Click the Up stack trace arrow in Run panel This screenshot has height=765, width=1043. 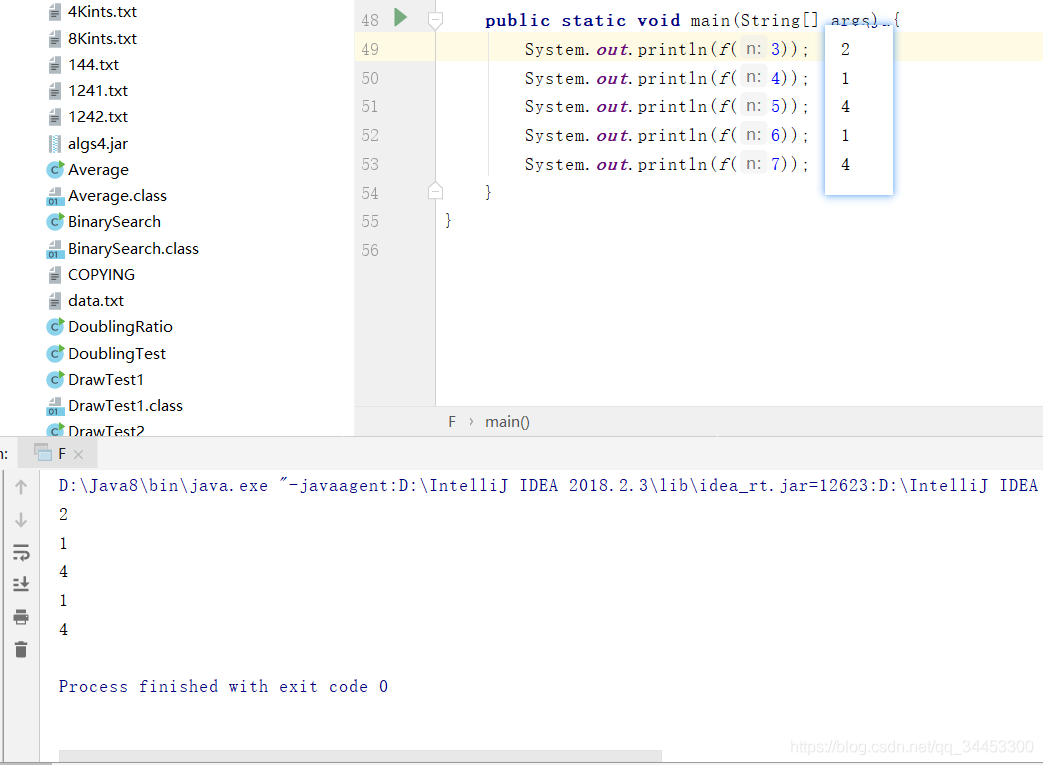pyautogui.click(x=21, y=488)
